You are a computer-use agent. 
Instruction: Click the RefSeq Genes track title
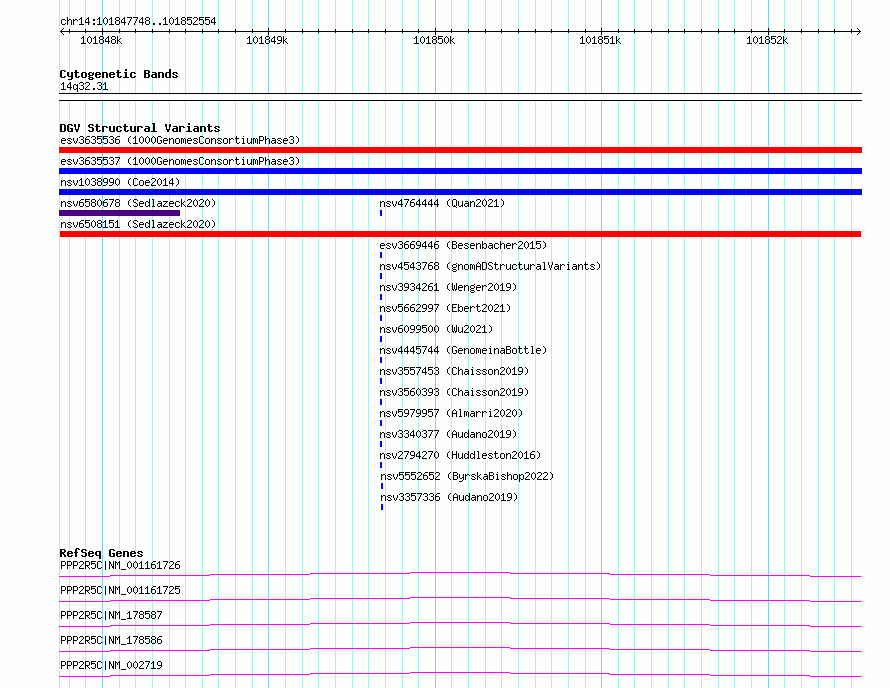[101, 553]
